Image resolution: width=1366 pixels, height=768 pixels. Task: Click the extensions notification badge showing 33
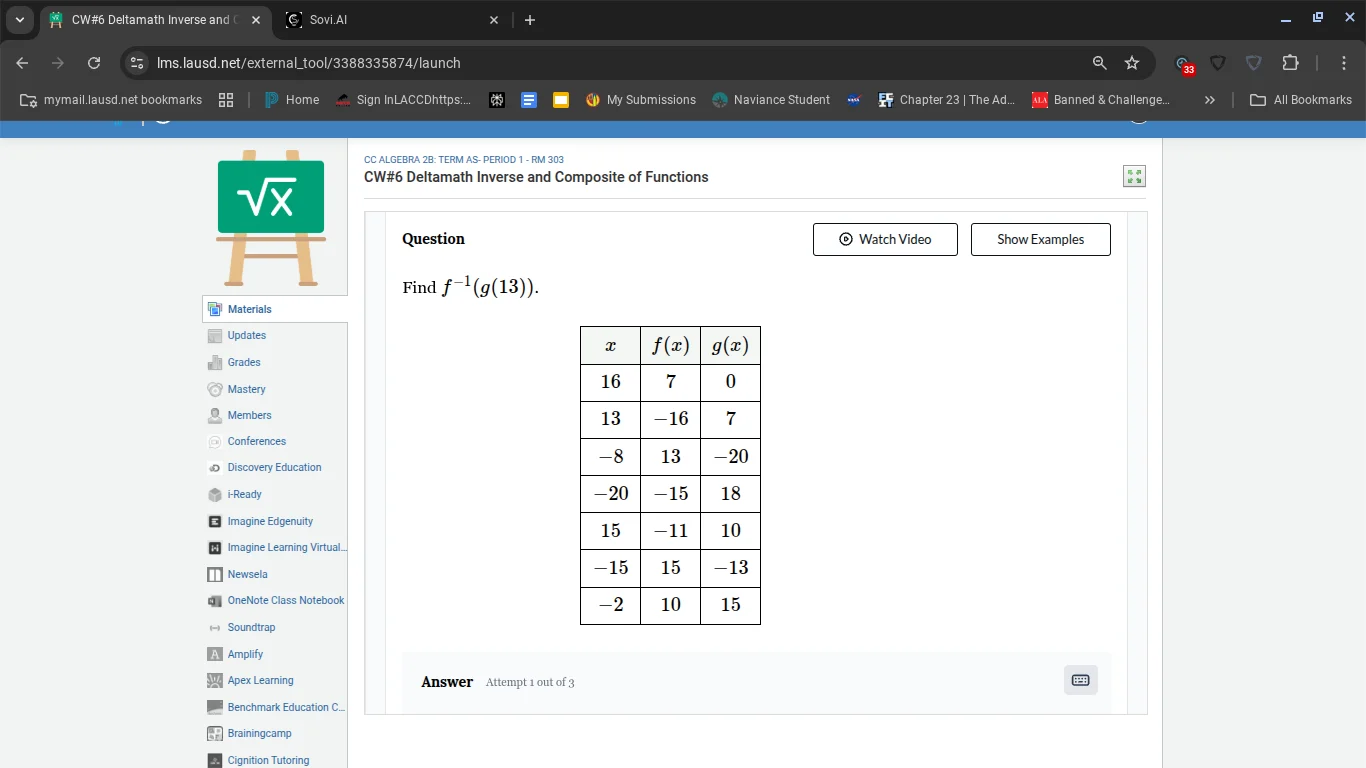coord(1187,68)
